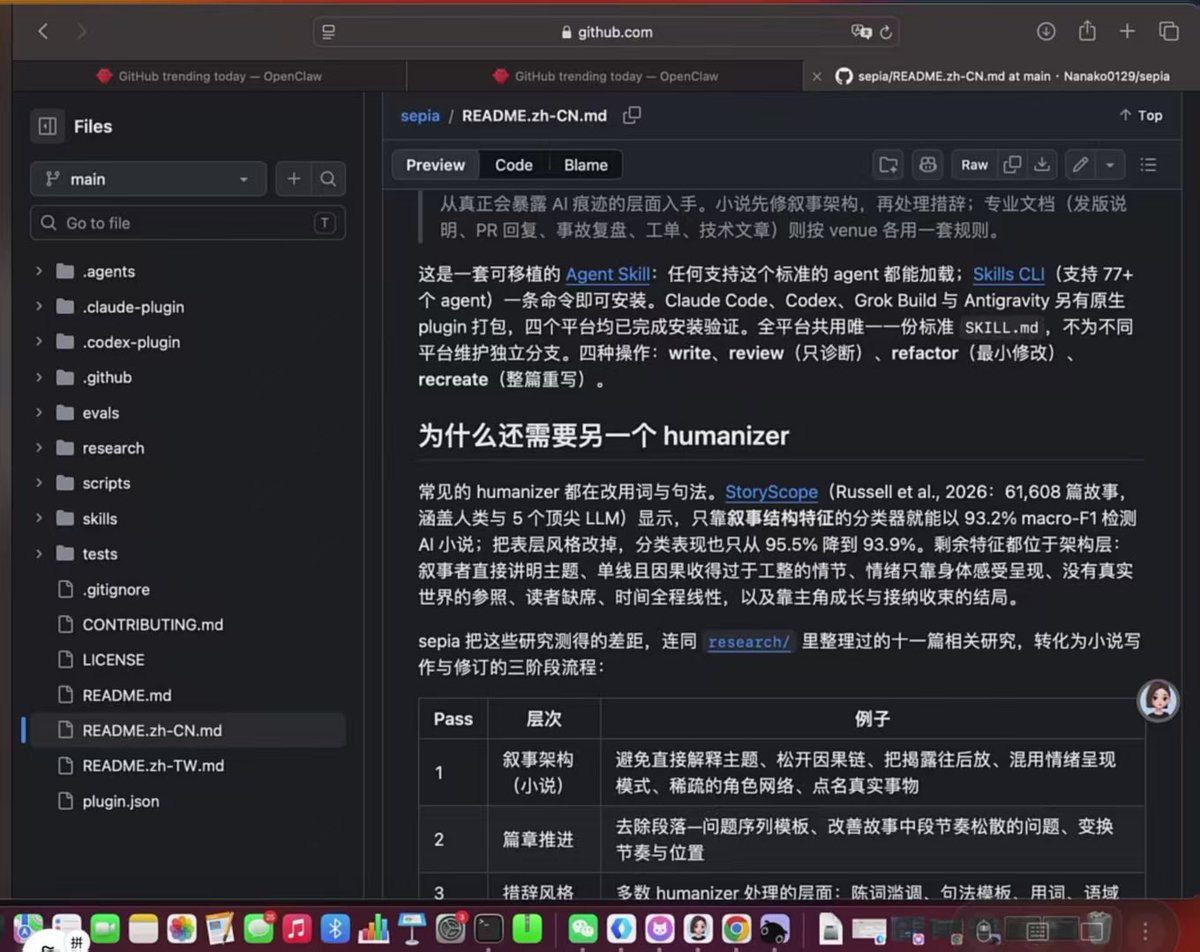Open Terminal from the Dock

coord(489,928)
